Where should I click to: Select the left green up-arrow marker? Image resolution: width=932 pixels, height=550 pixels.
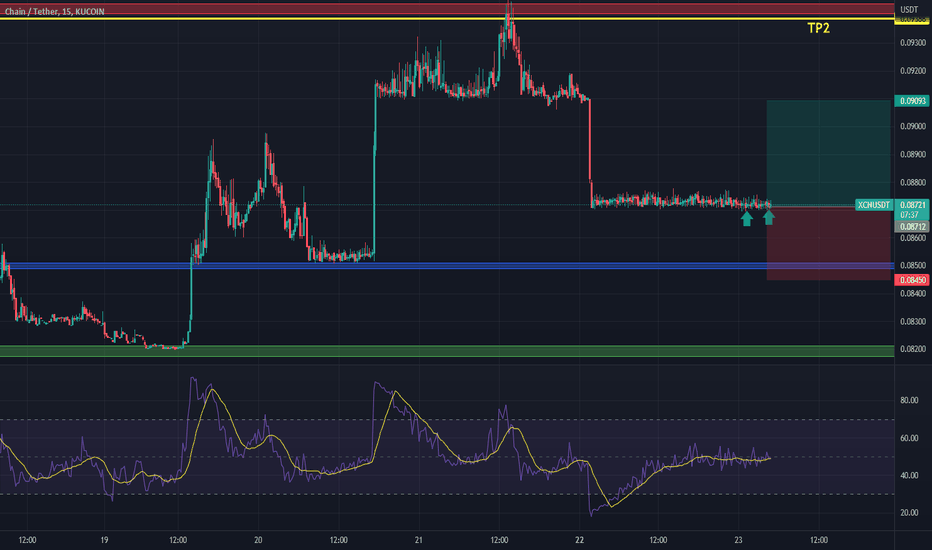747,219
